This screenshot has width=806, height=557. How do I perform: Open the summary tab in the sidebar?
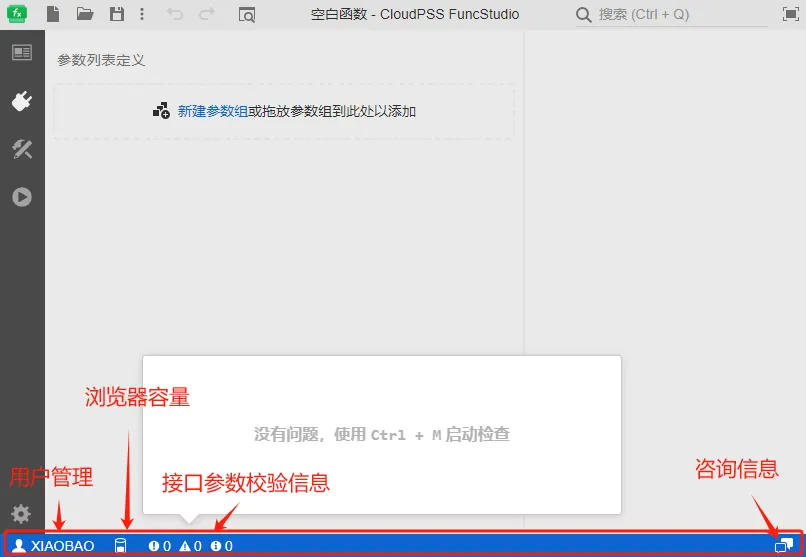(x=22, y=52)
